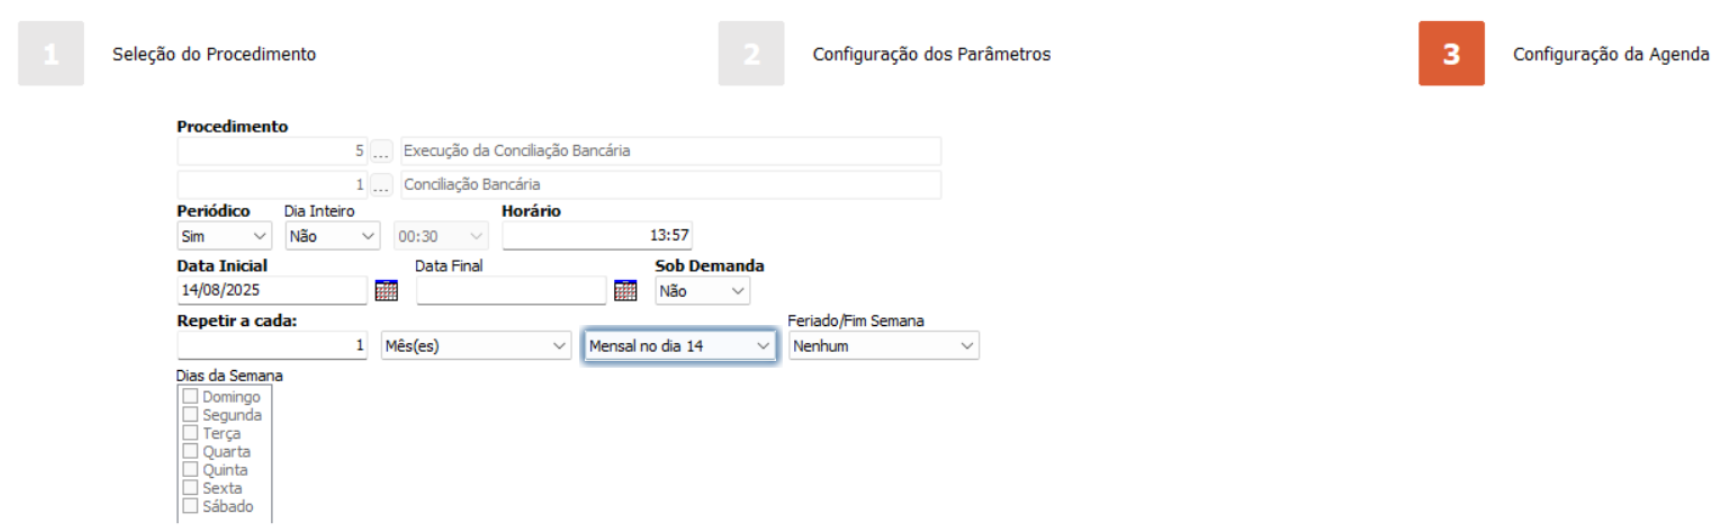1726x526 pixels.
Task: Enable the Quarta weekday checkbox
Action: coord(190,452)
